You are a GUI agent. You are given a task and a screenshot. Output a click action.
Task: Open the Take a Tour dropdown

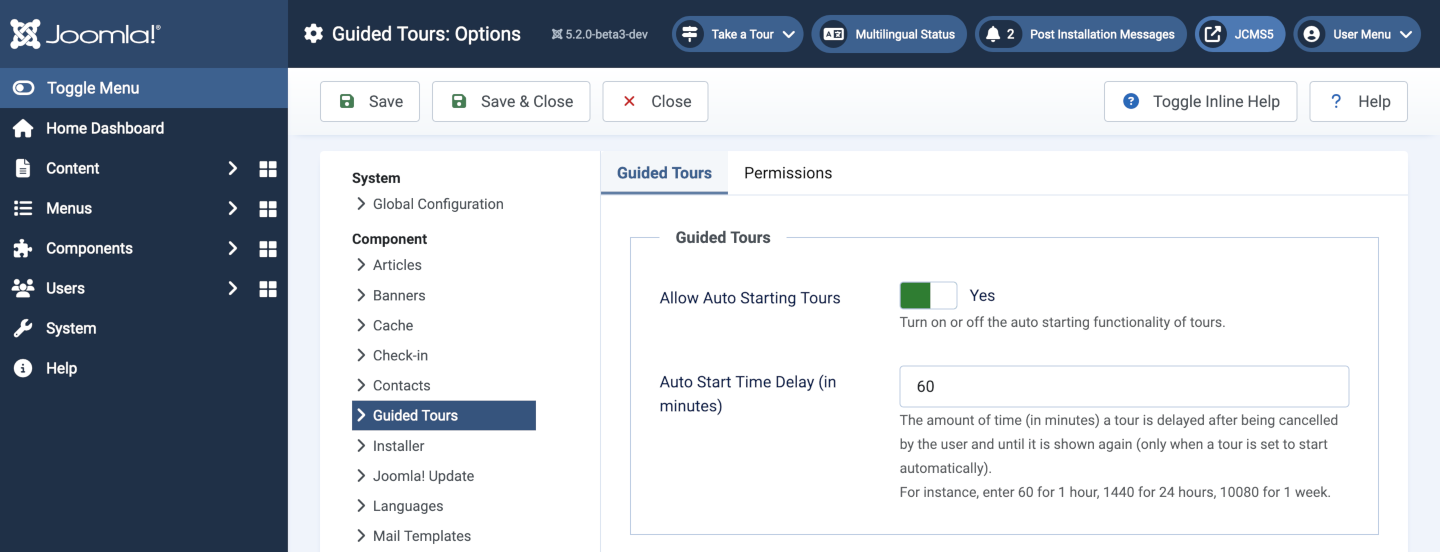pos(737,34)
